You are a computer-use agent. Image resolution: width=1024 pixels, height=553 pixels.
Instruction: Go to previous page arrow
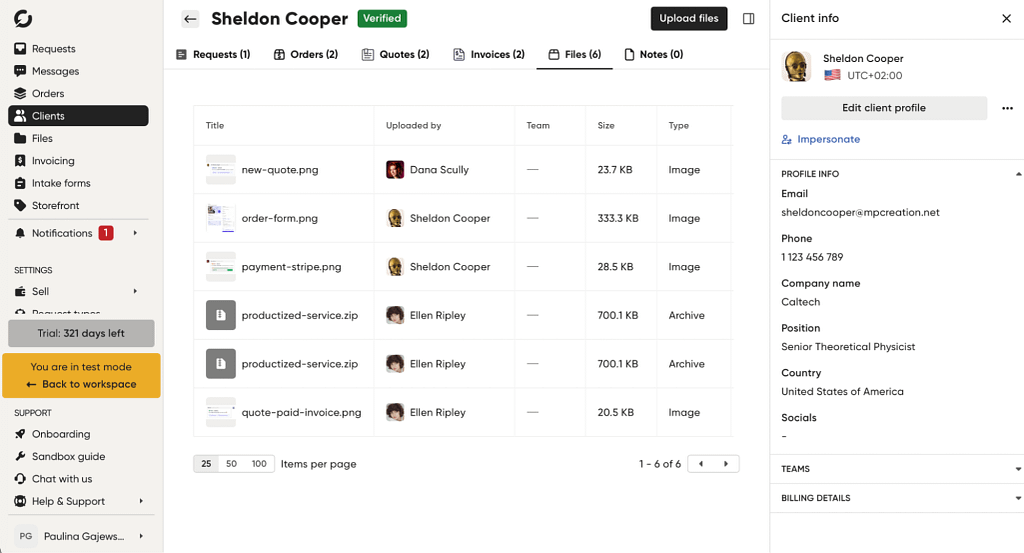(701, 464)
